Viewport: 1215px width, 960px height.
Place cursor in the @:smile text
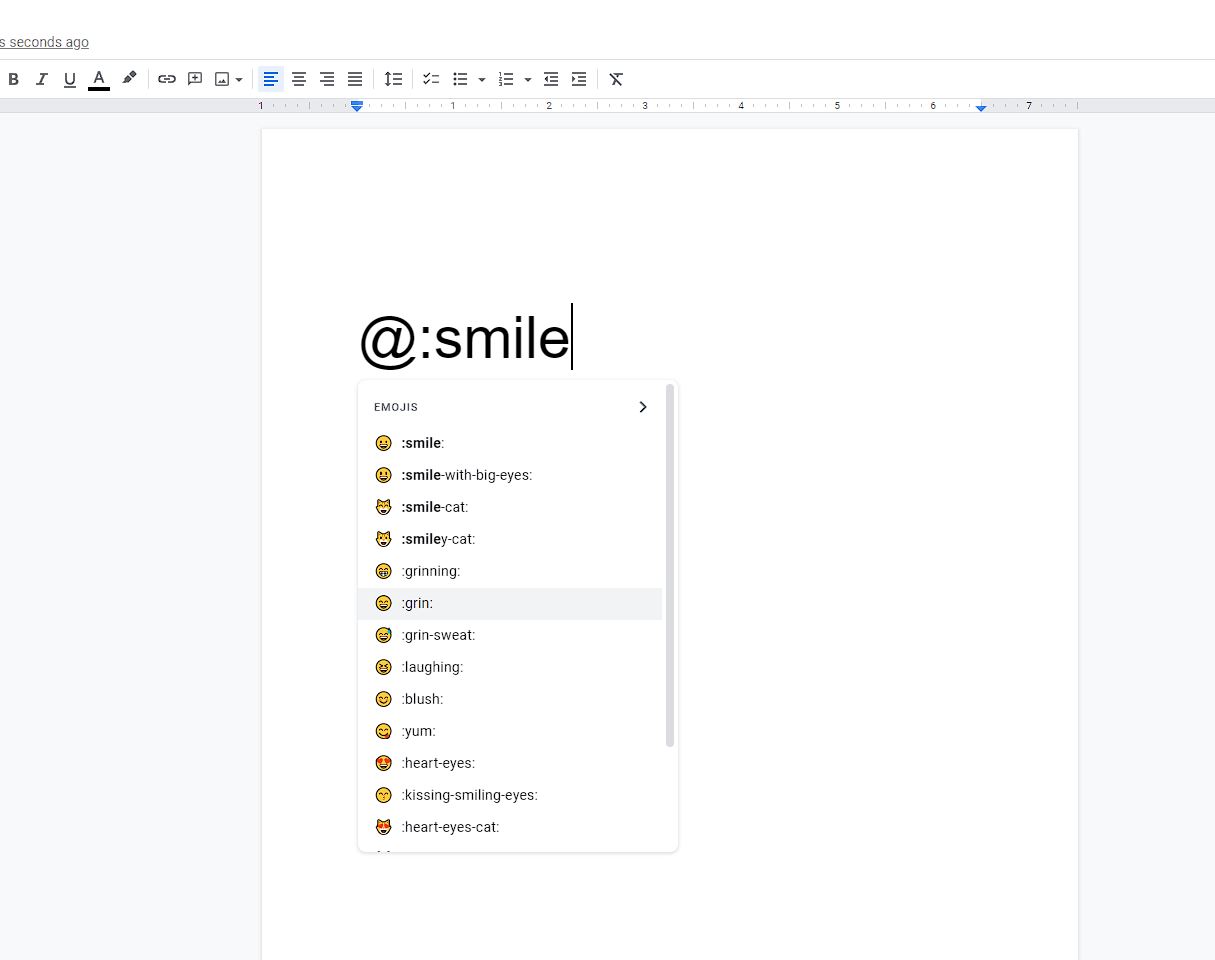click(464, 338)
